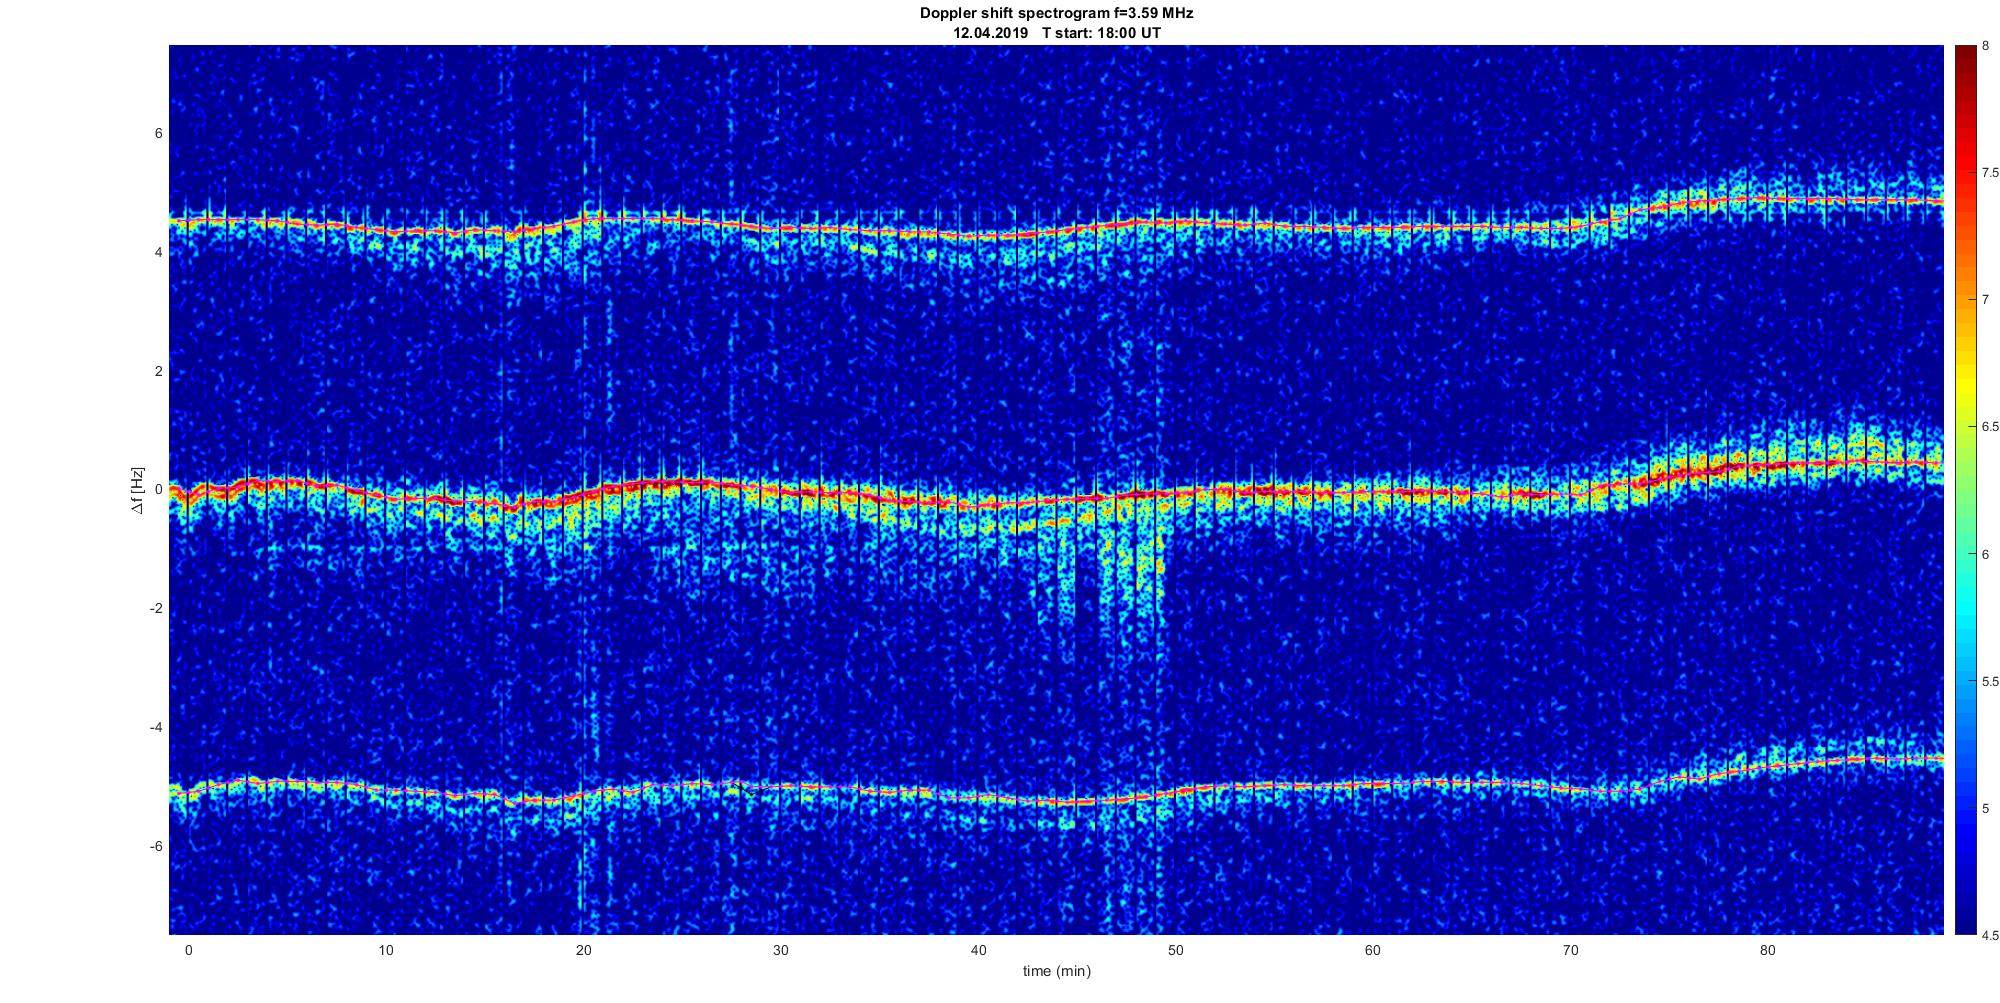Click the y-axis tick label '-4'

click(156, 728)
